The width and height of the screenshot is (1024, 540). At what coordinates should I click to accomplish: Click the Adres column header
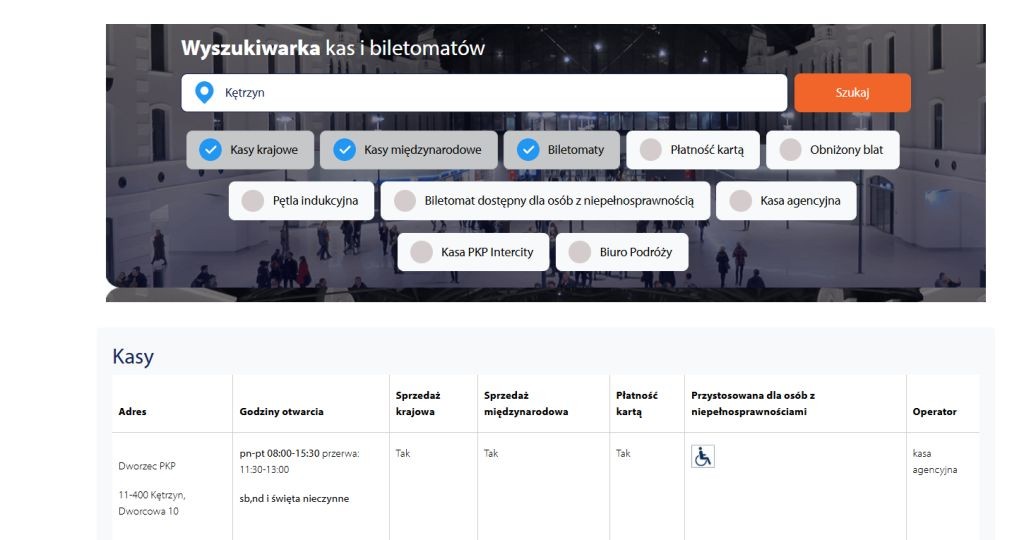(133, 411)
